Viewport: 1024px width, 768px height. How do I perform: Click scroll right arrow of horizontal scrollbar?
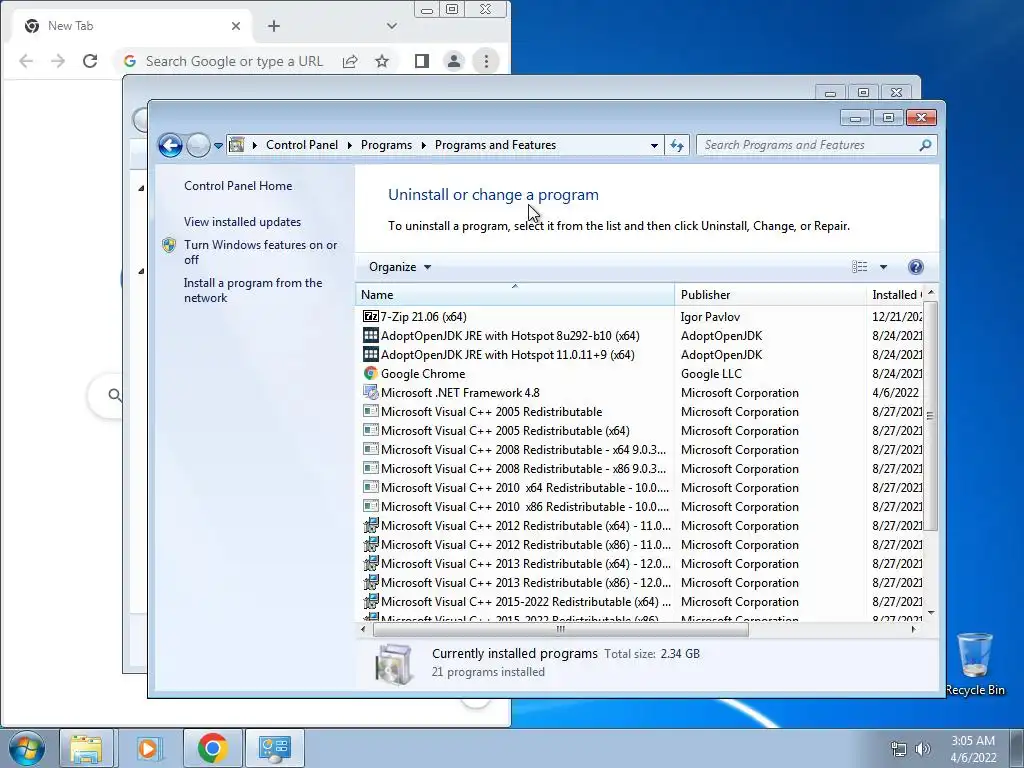click(914, 630)
